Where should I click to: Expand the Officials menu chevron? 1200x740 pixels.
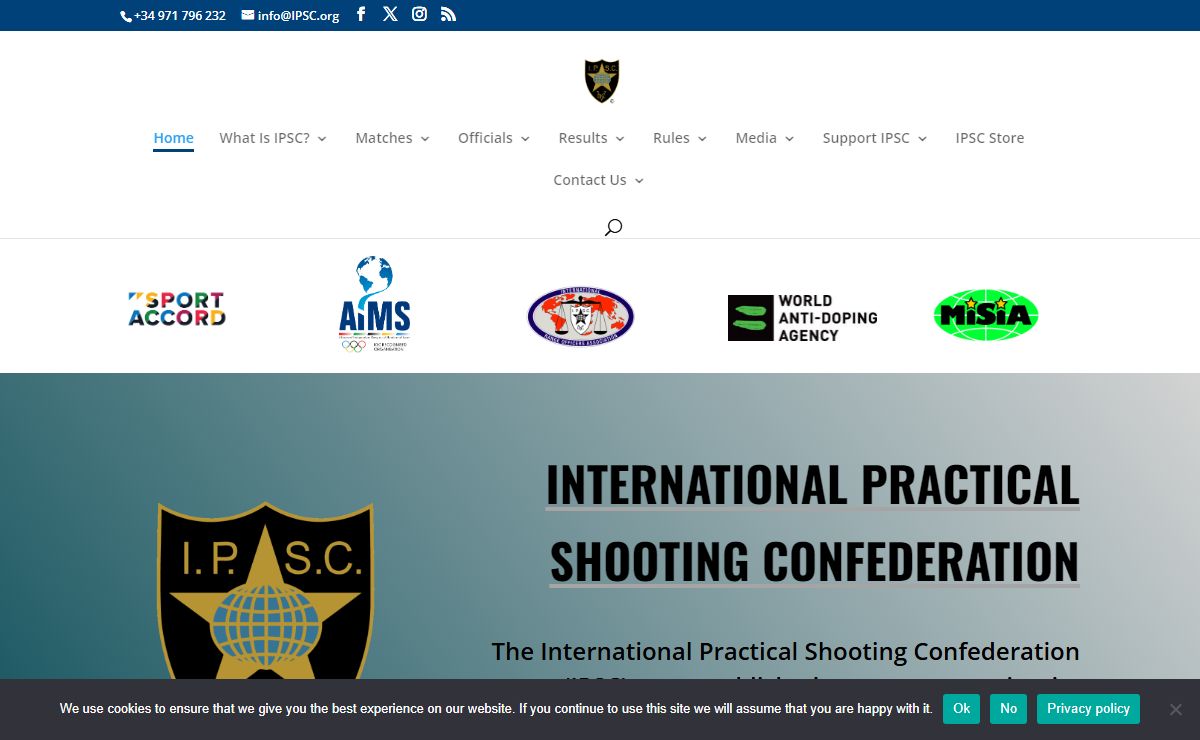(525, 139)
